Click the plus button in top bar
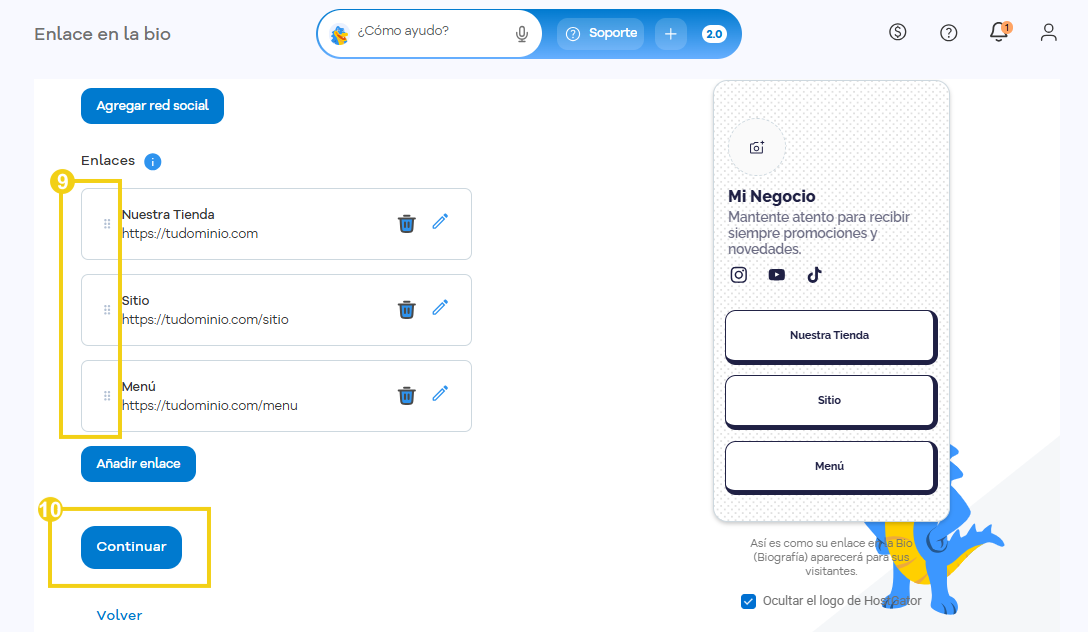 670,33
